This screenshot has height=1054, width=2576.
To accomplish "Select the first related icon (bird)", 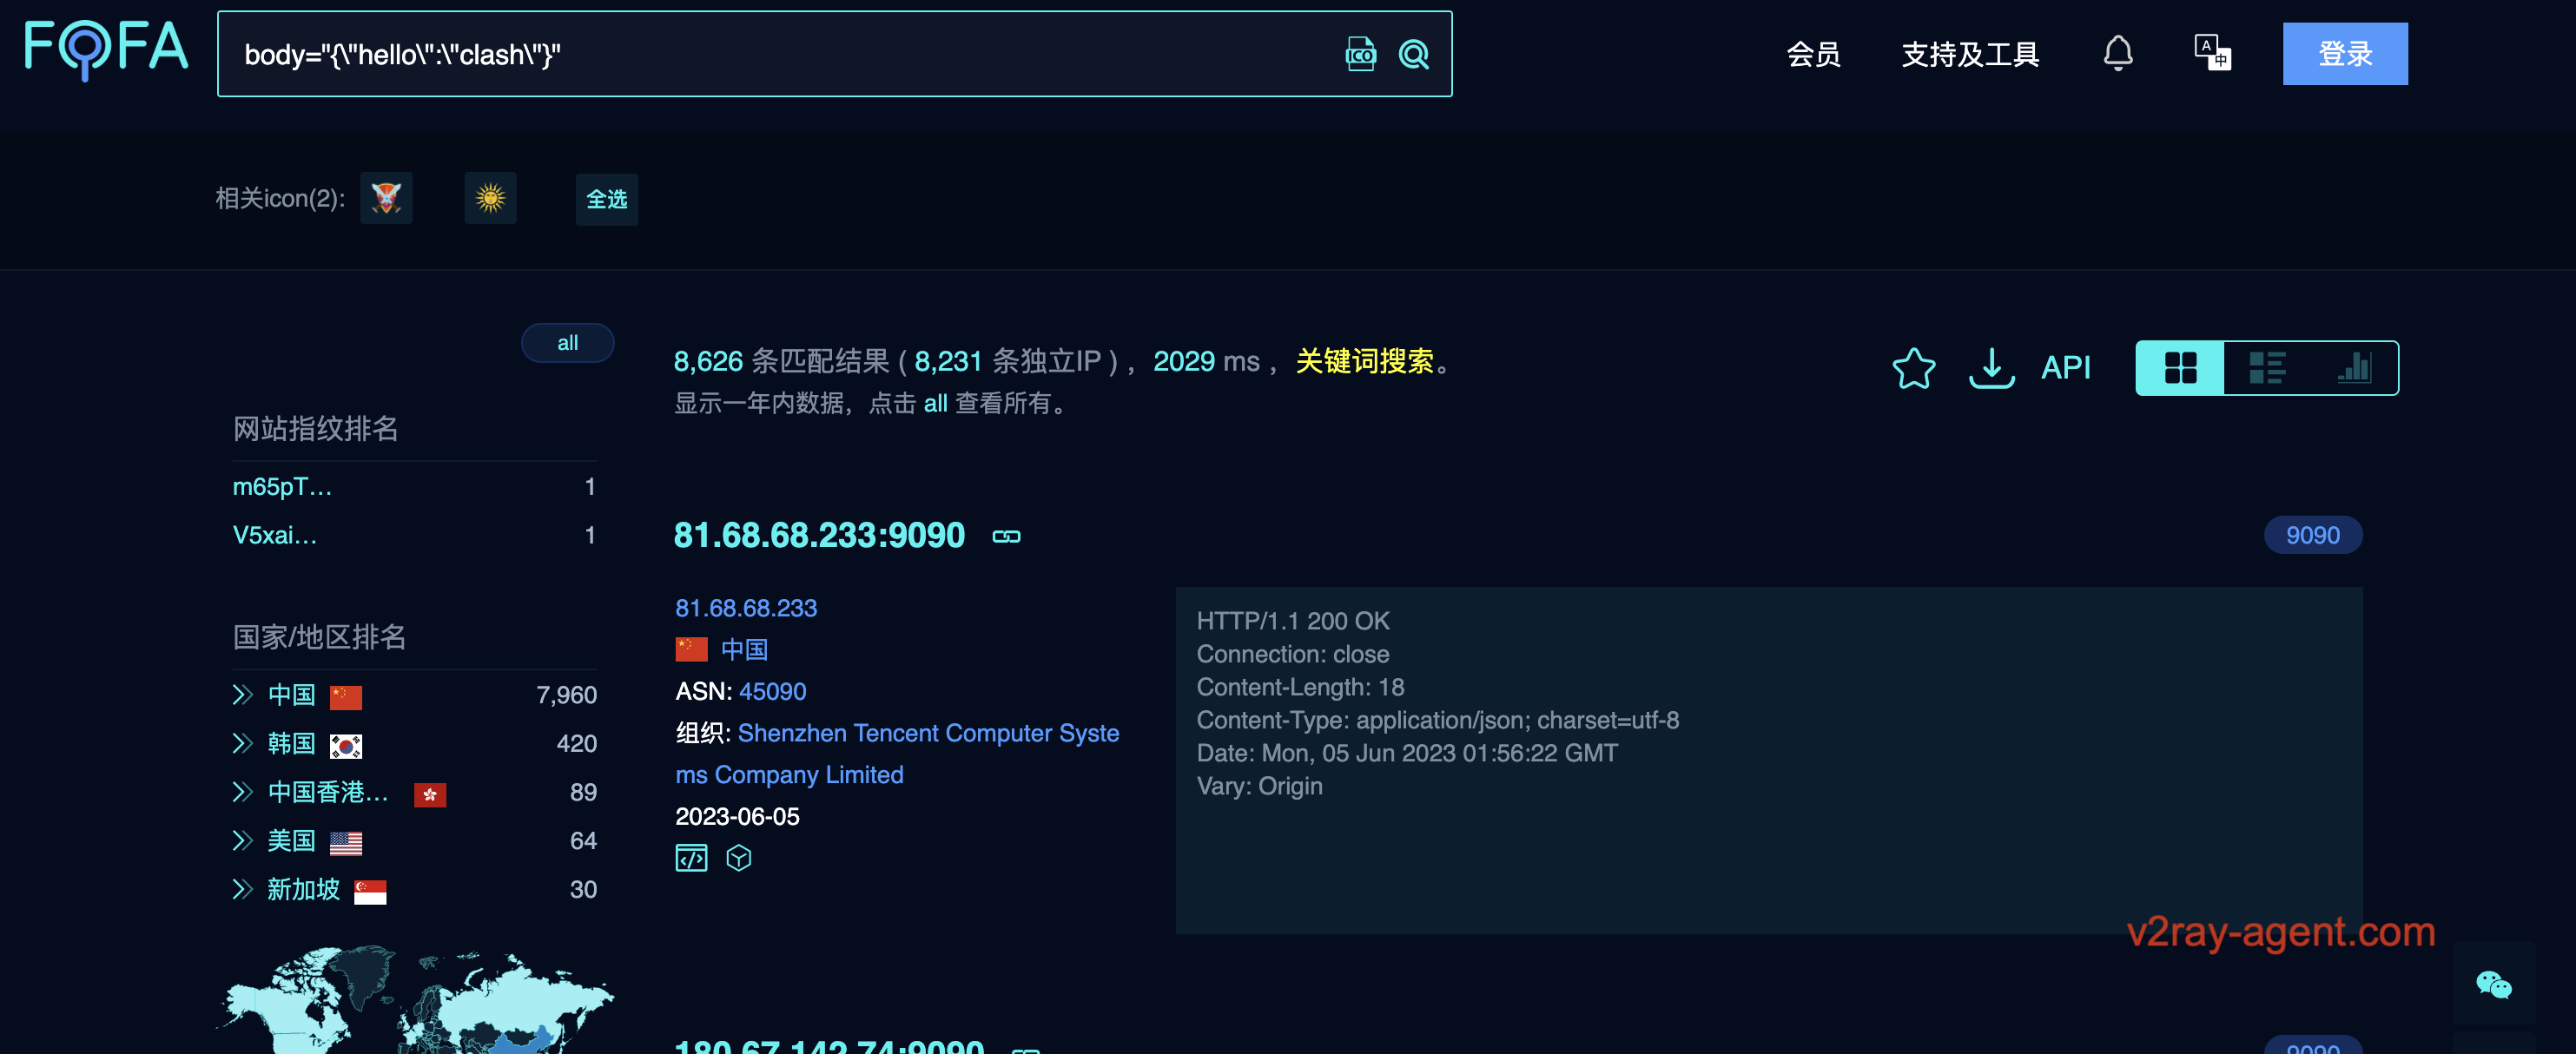I will (386, 198).
